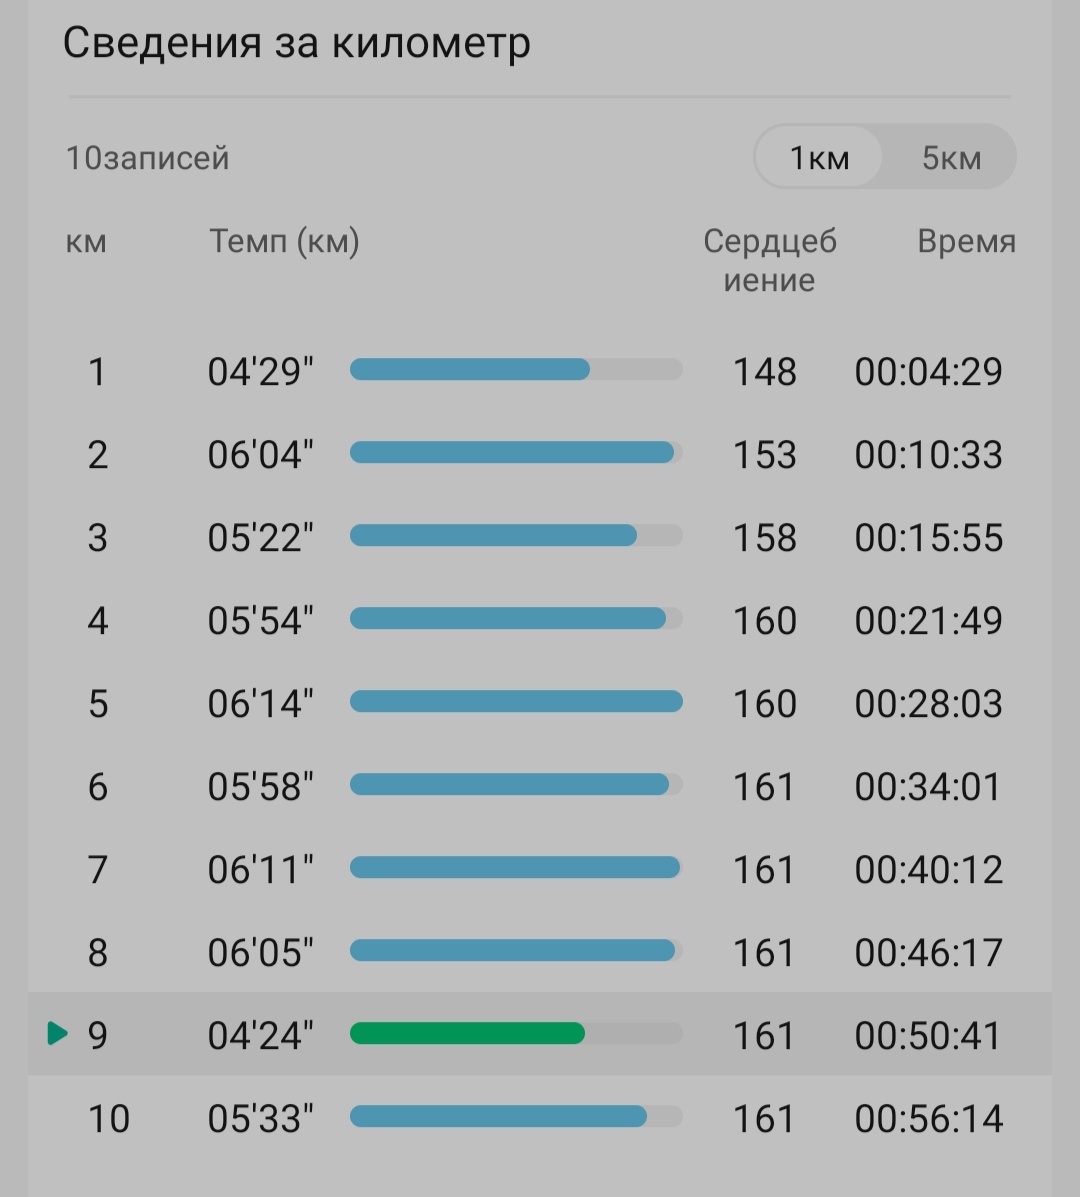Tap the pace bar for kilometer 7
1080x1197 pixels.
[516, 867]
